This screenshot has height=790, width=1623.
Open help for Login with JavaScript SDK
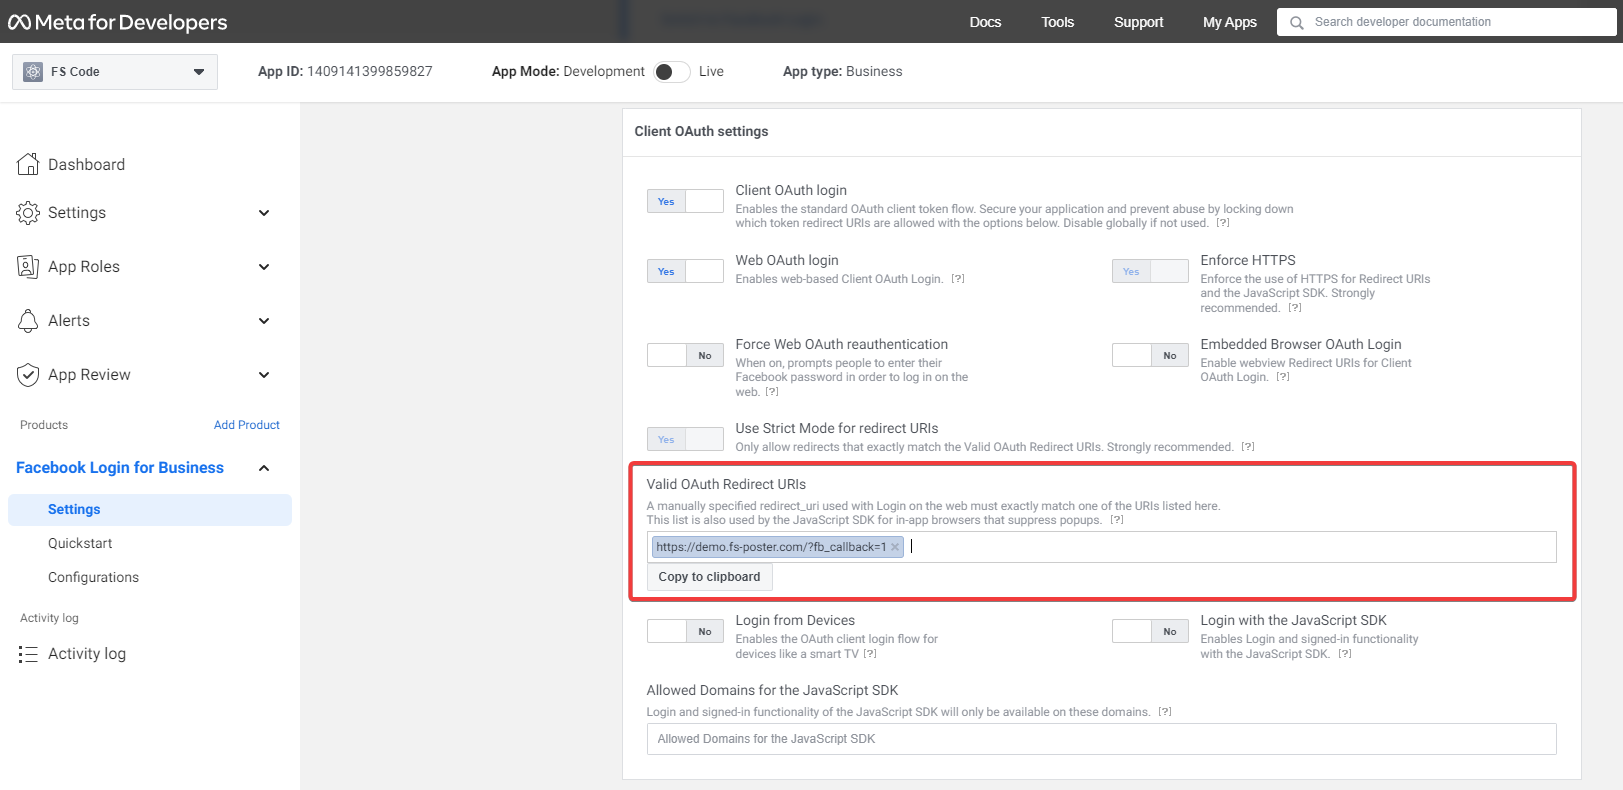1345,654
